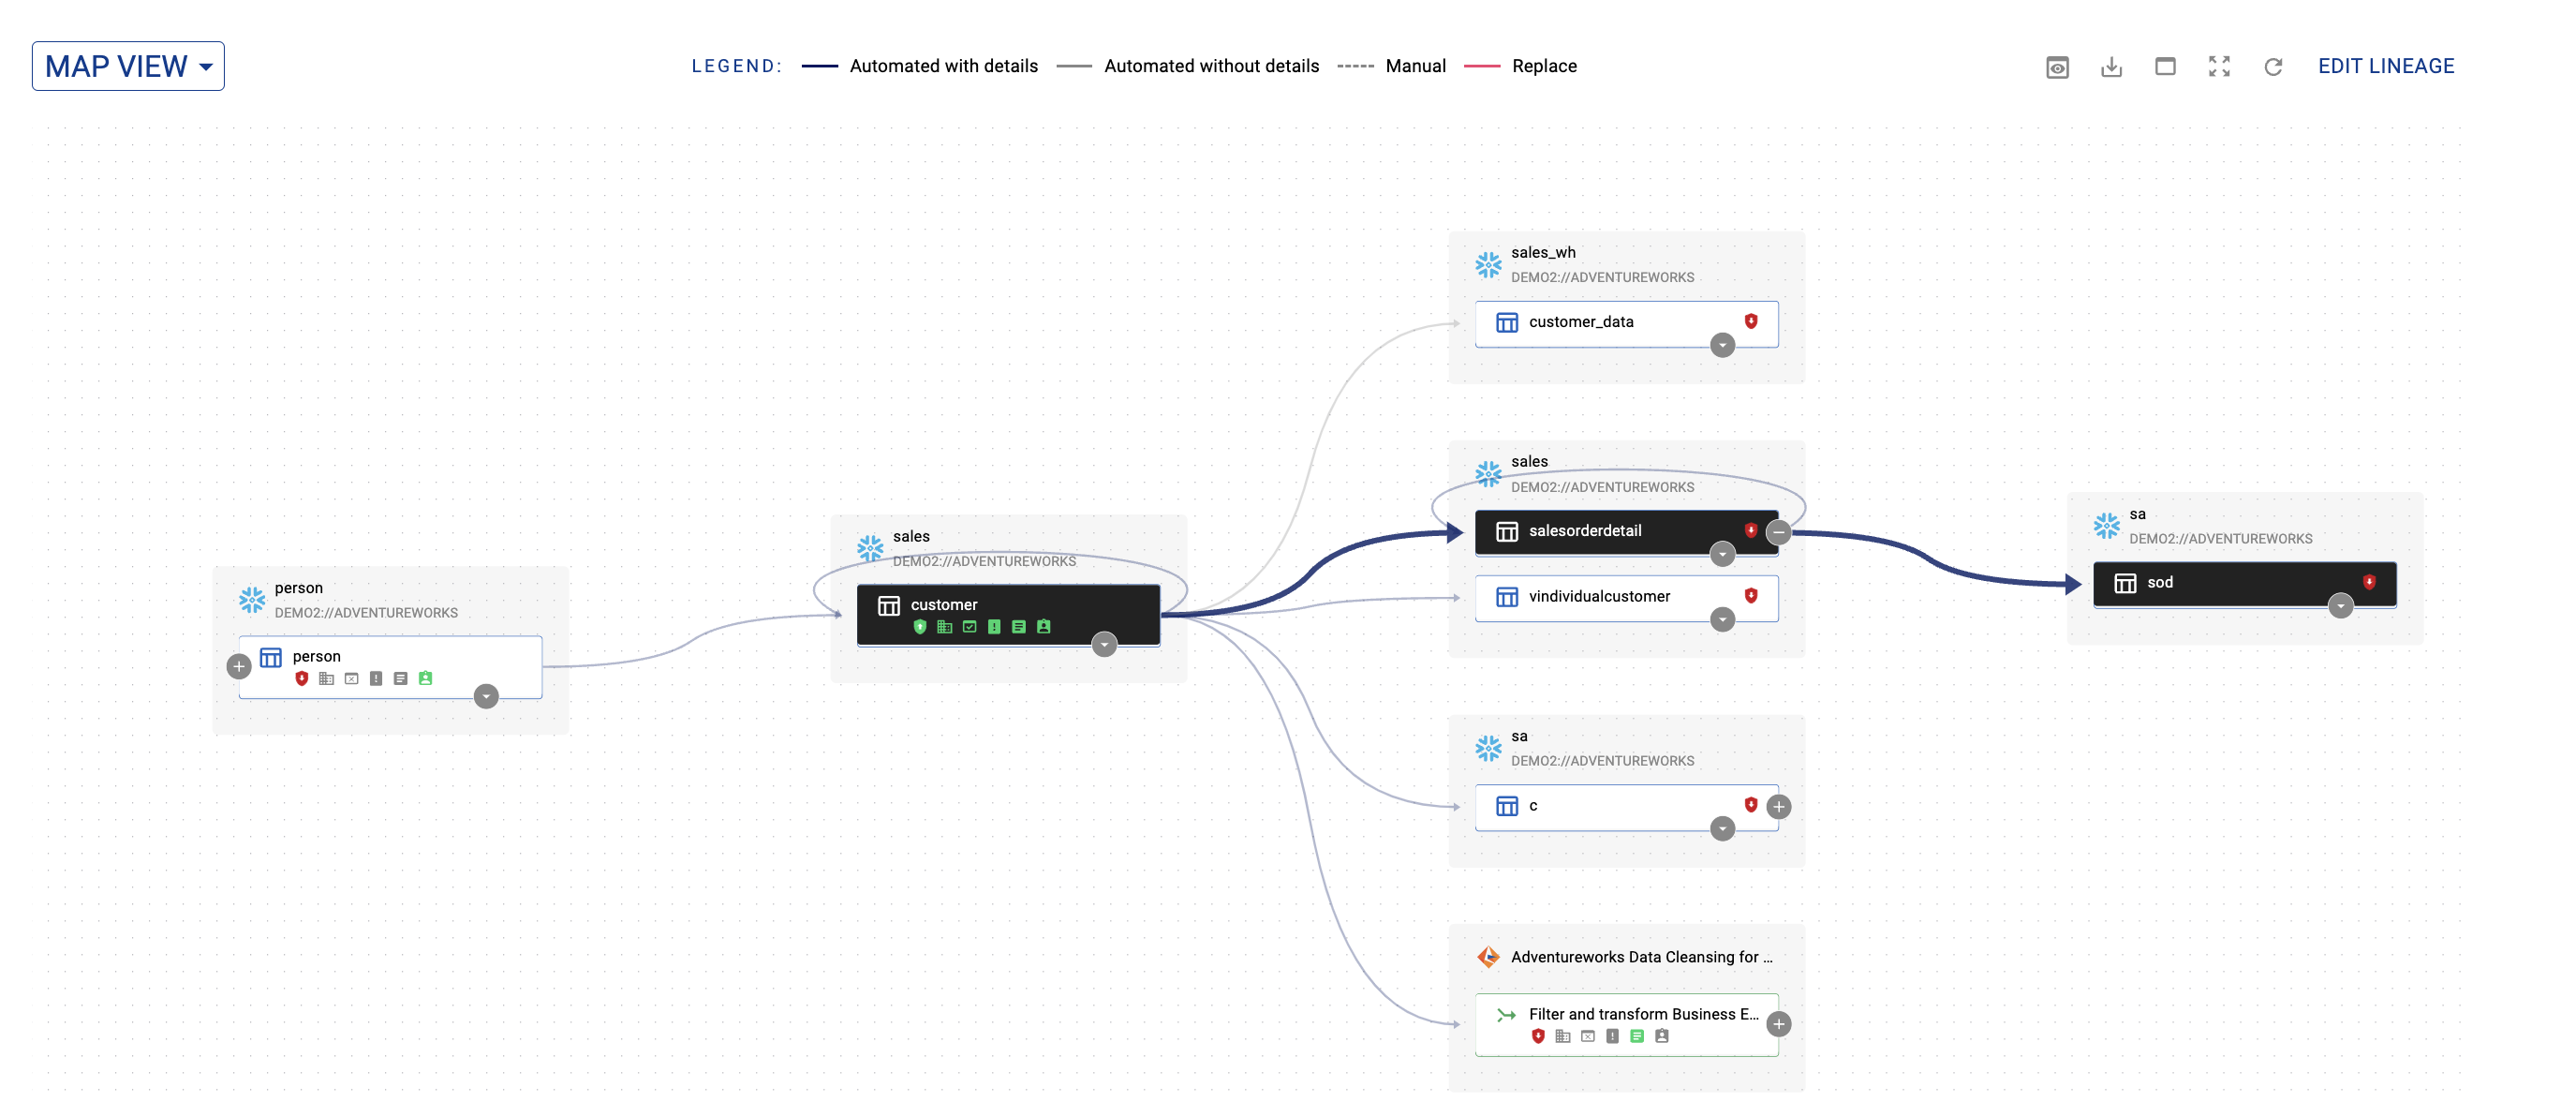Expand columns of the sod node

pos(2339,606)
